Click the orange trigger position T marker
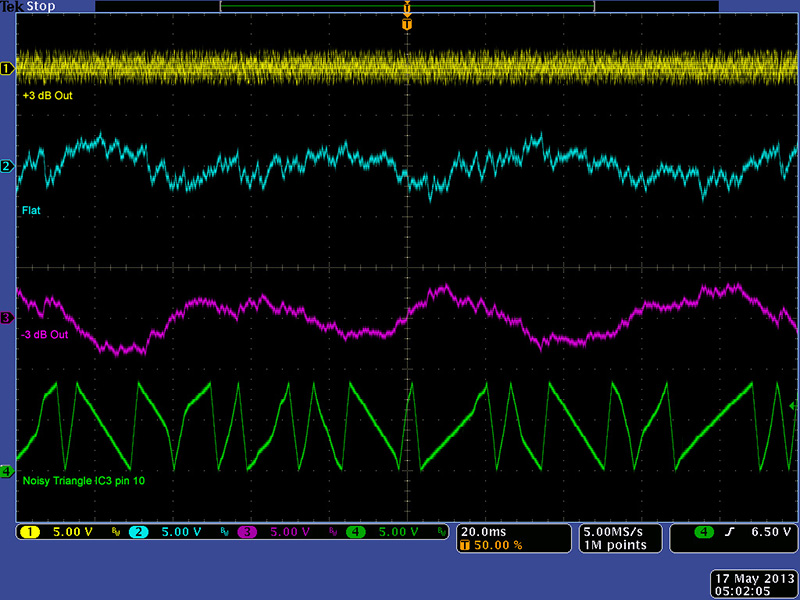Image resolution: width=800 pixels, height=600 pixels. click(406, 23)
